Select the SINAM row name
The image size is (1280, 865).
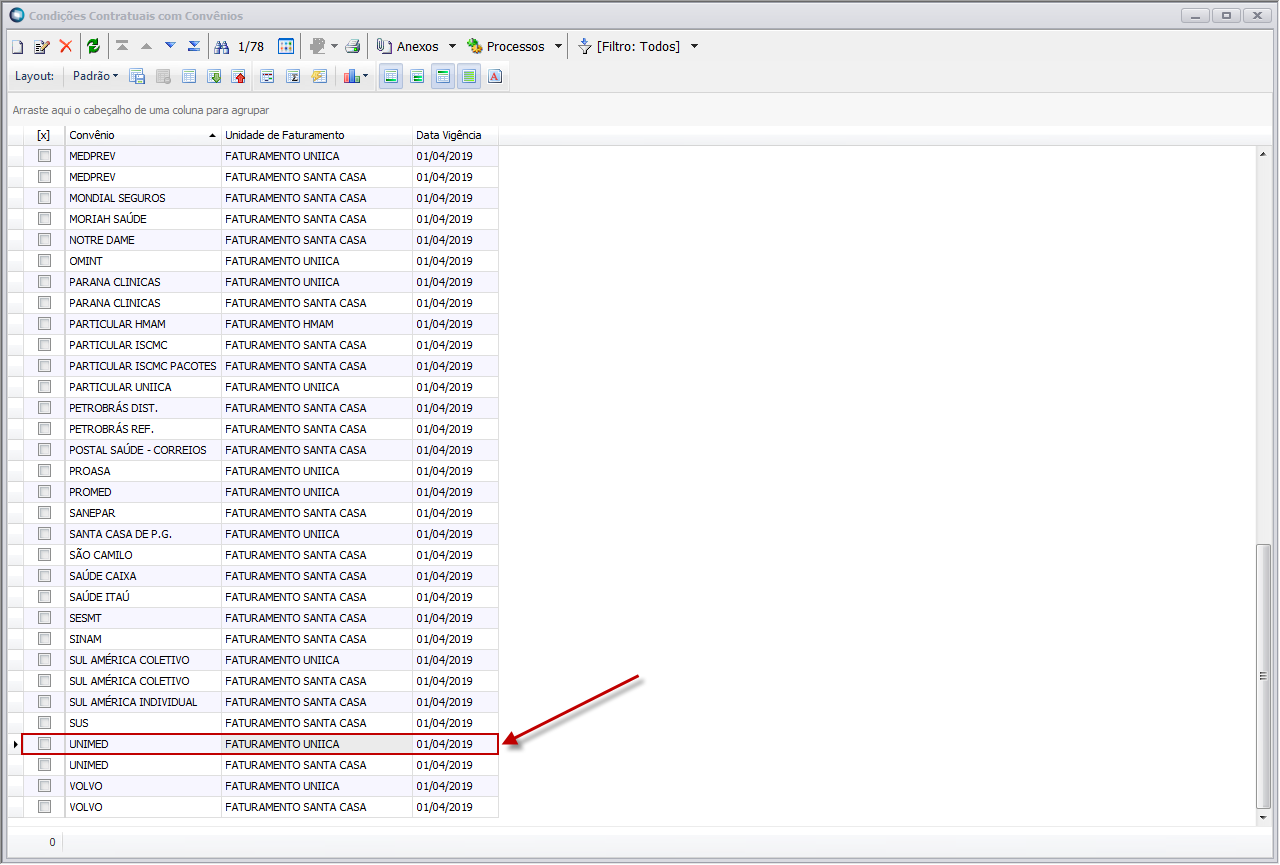pos(85,639)
